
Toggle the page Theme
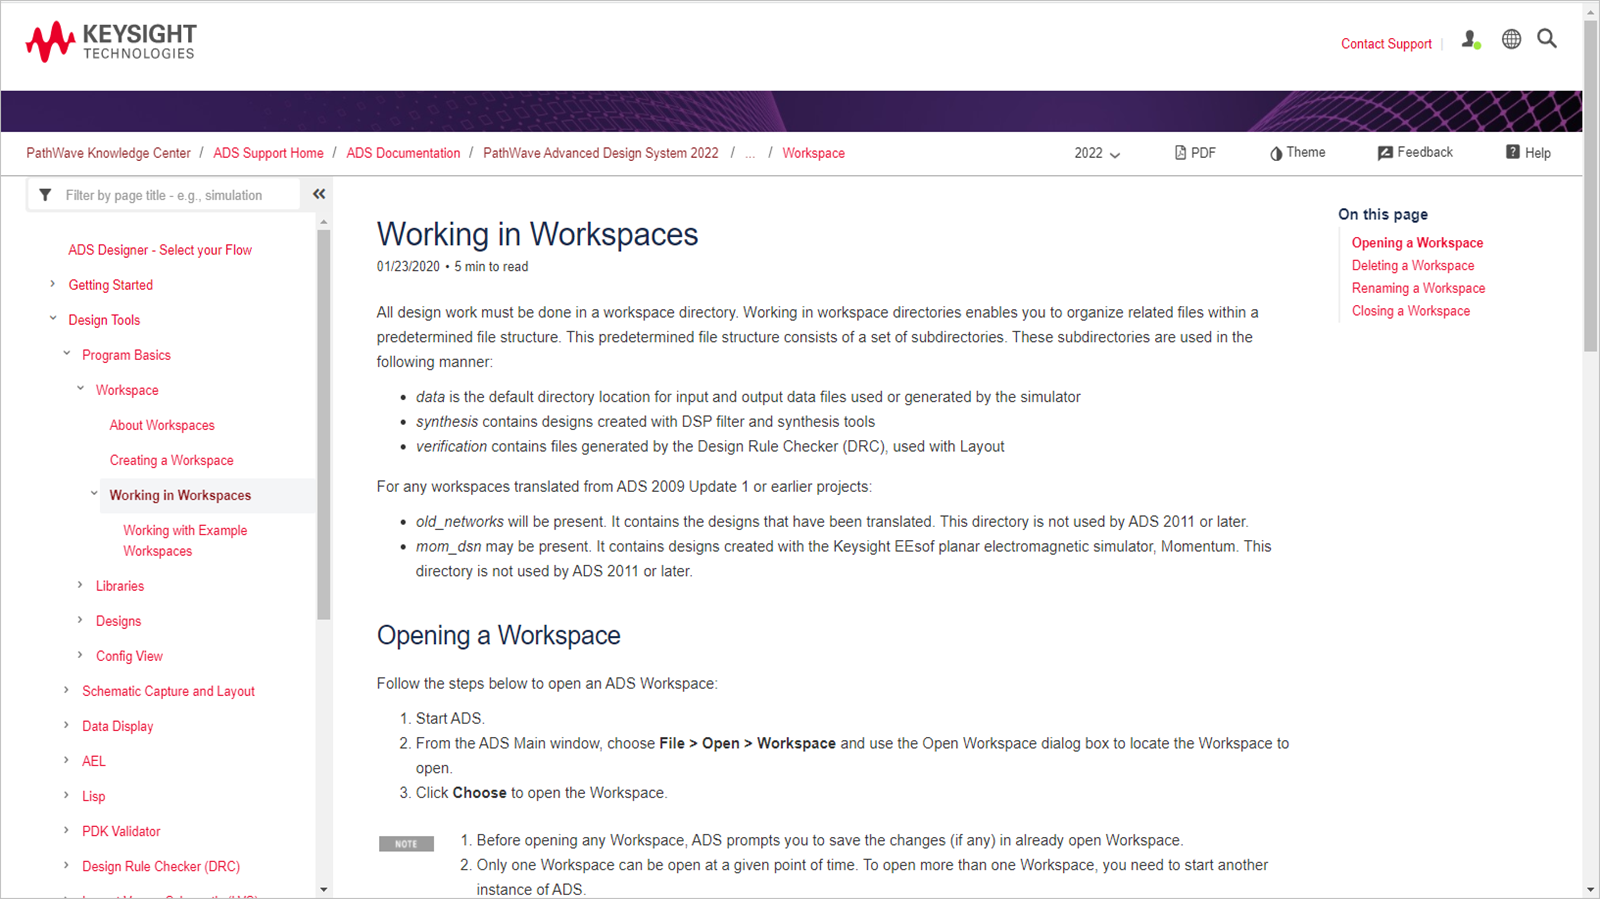click(1297, 153)
